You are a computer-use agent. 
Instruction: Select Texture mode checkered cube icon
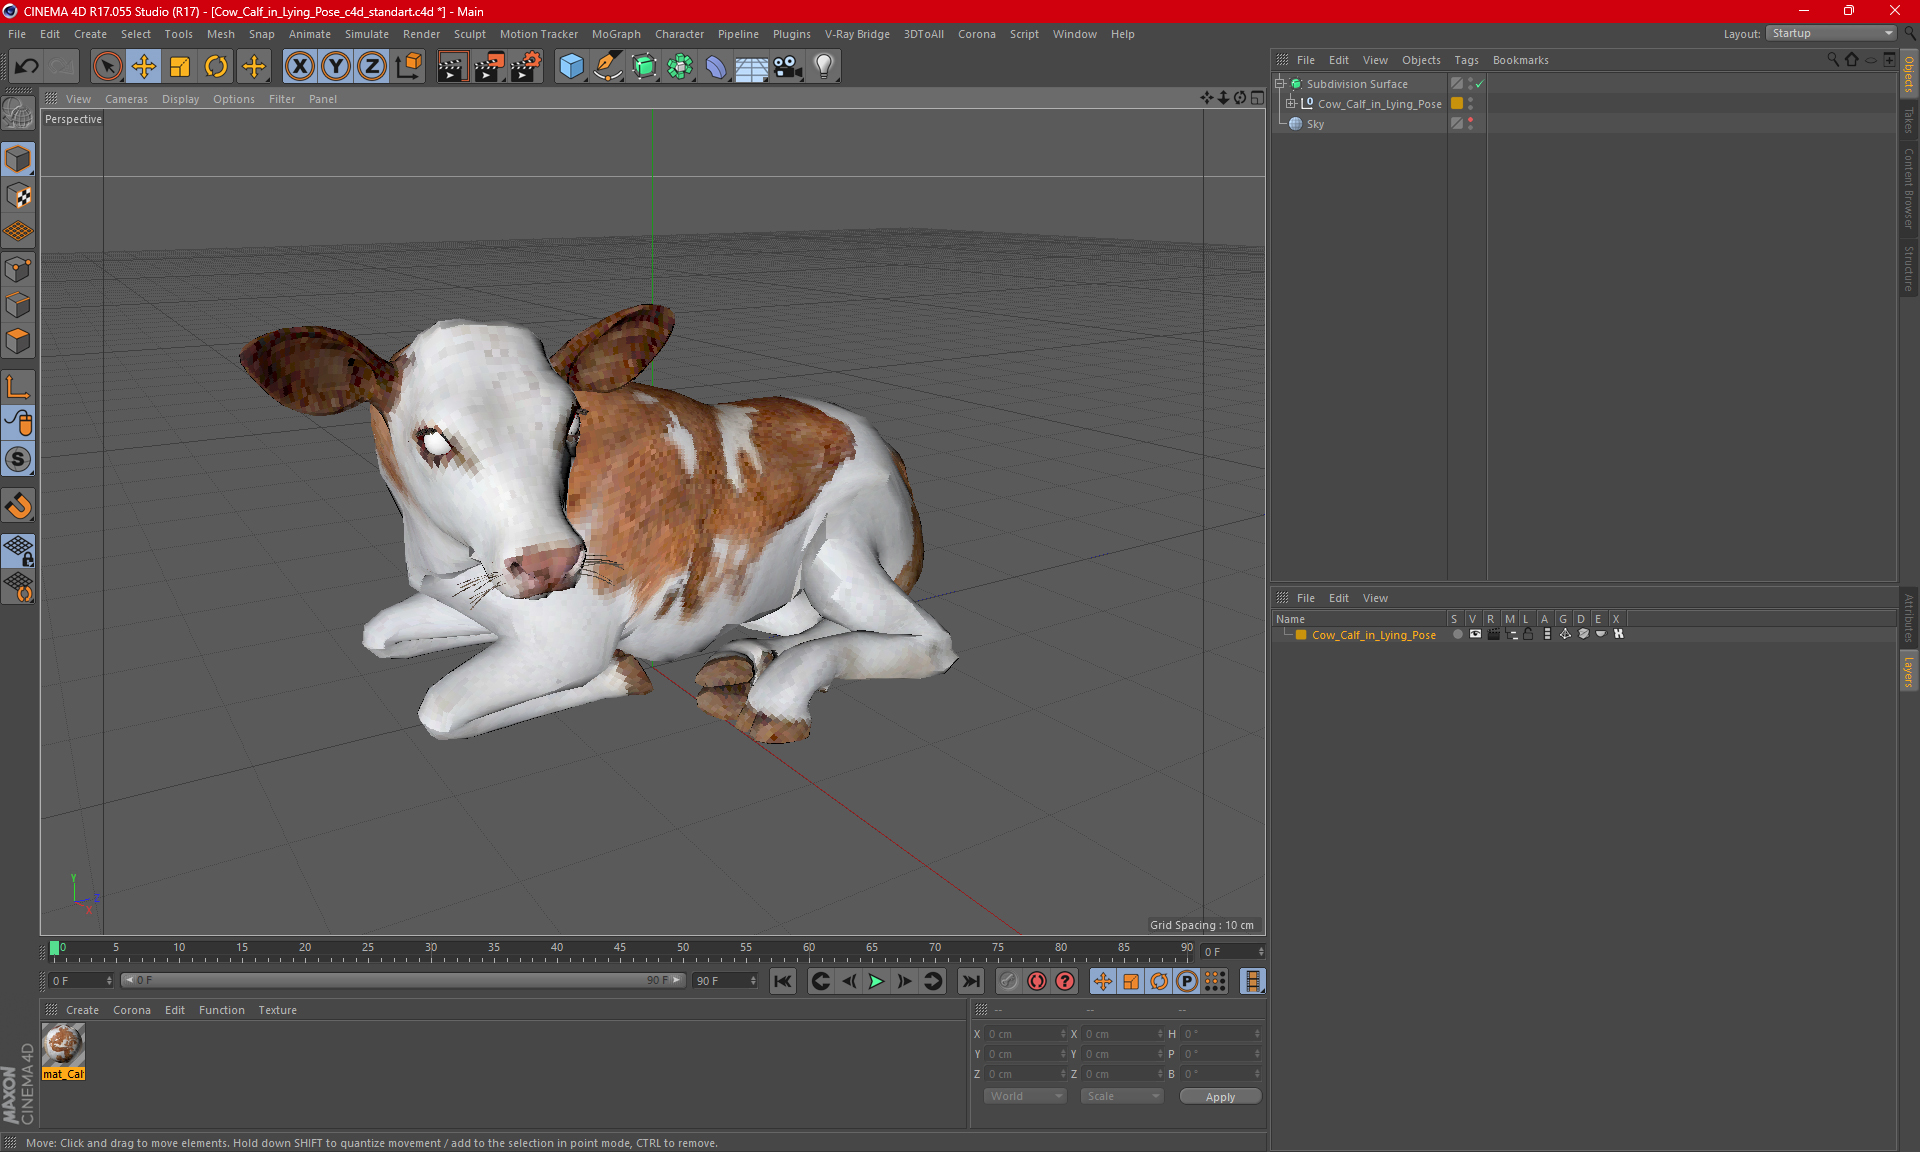point(18,196)
